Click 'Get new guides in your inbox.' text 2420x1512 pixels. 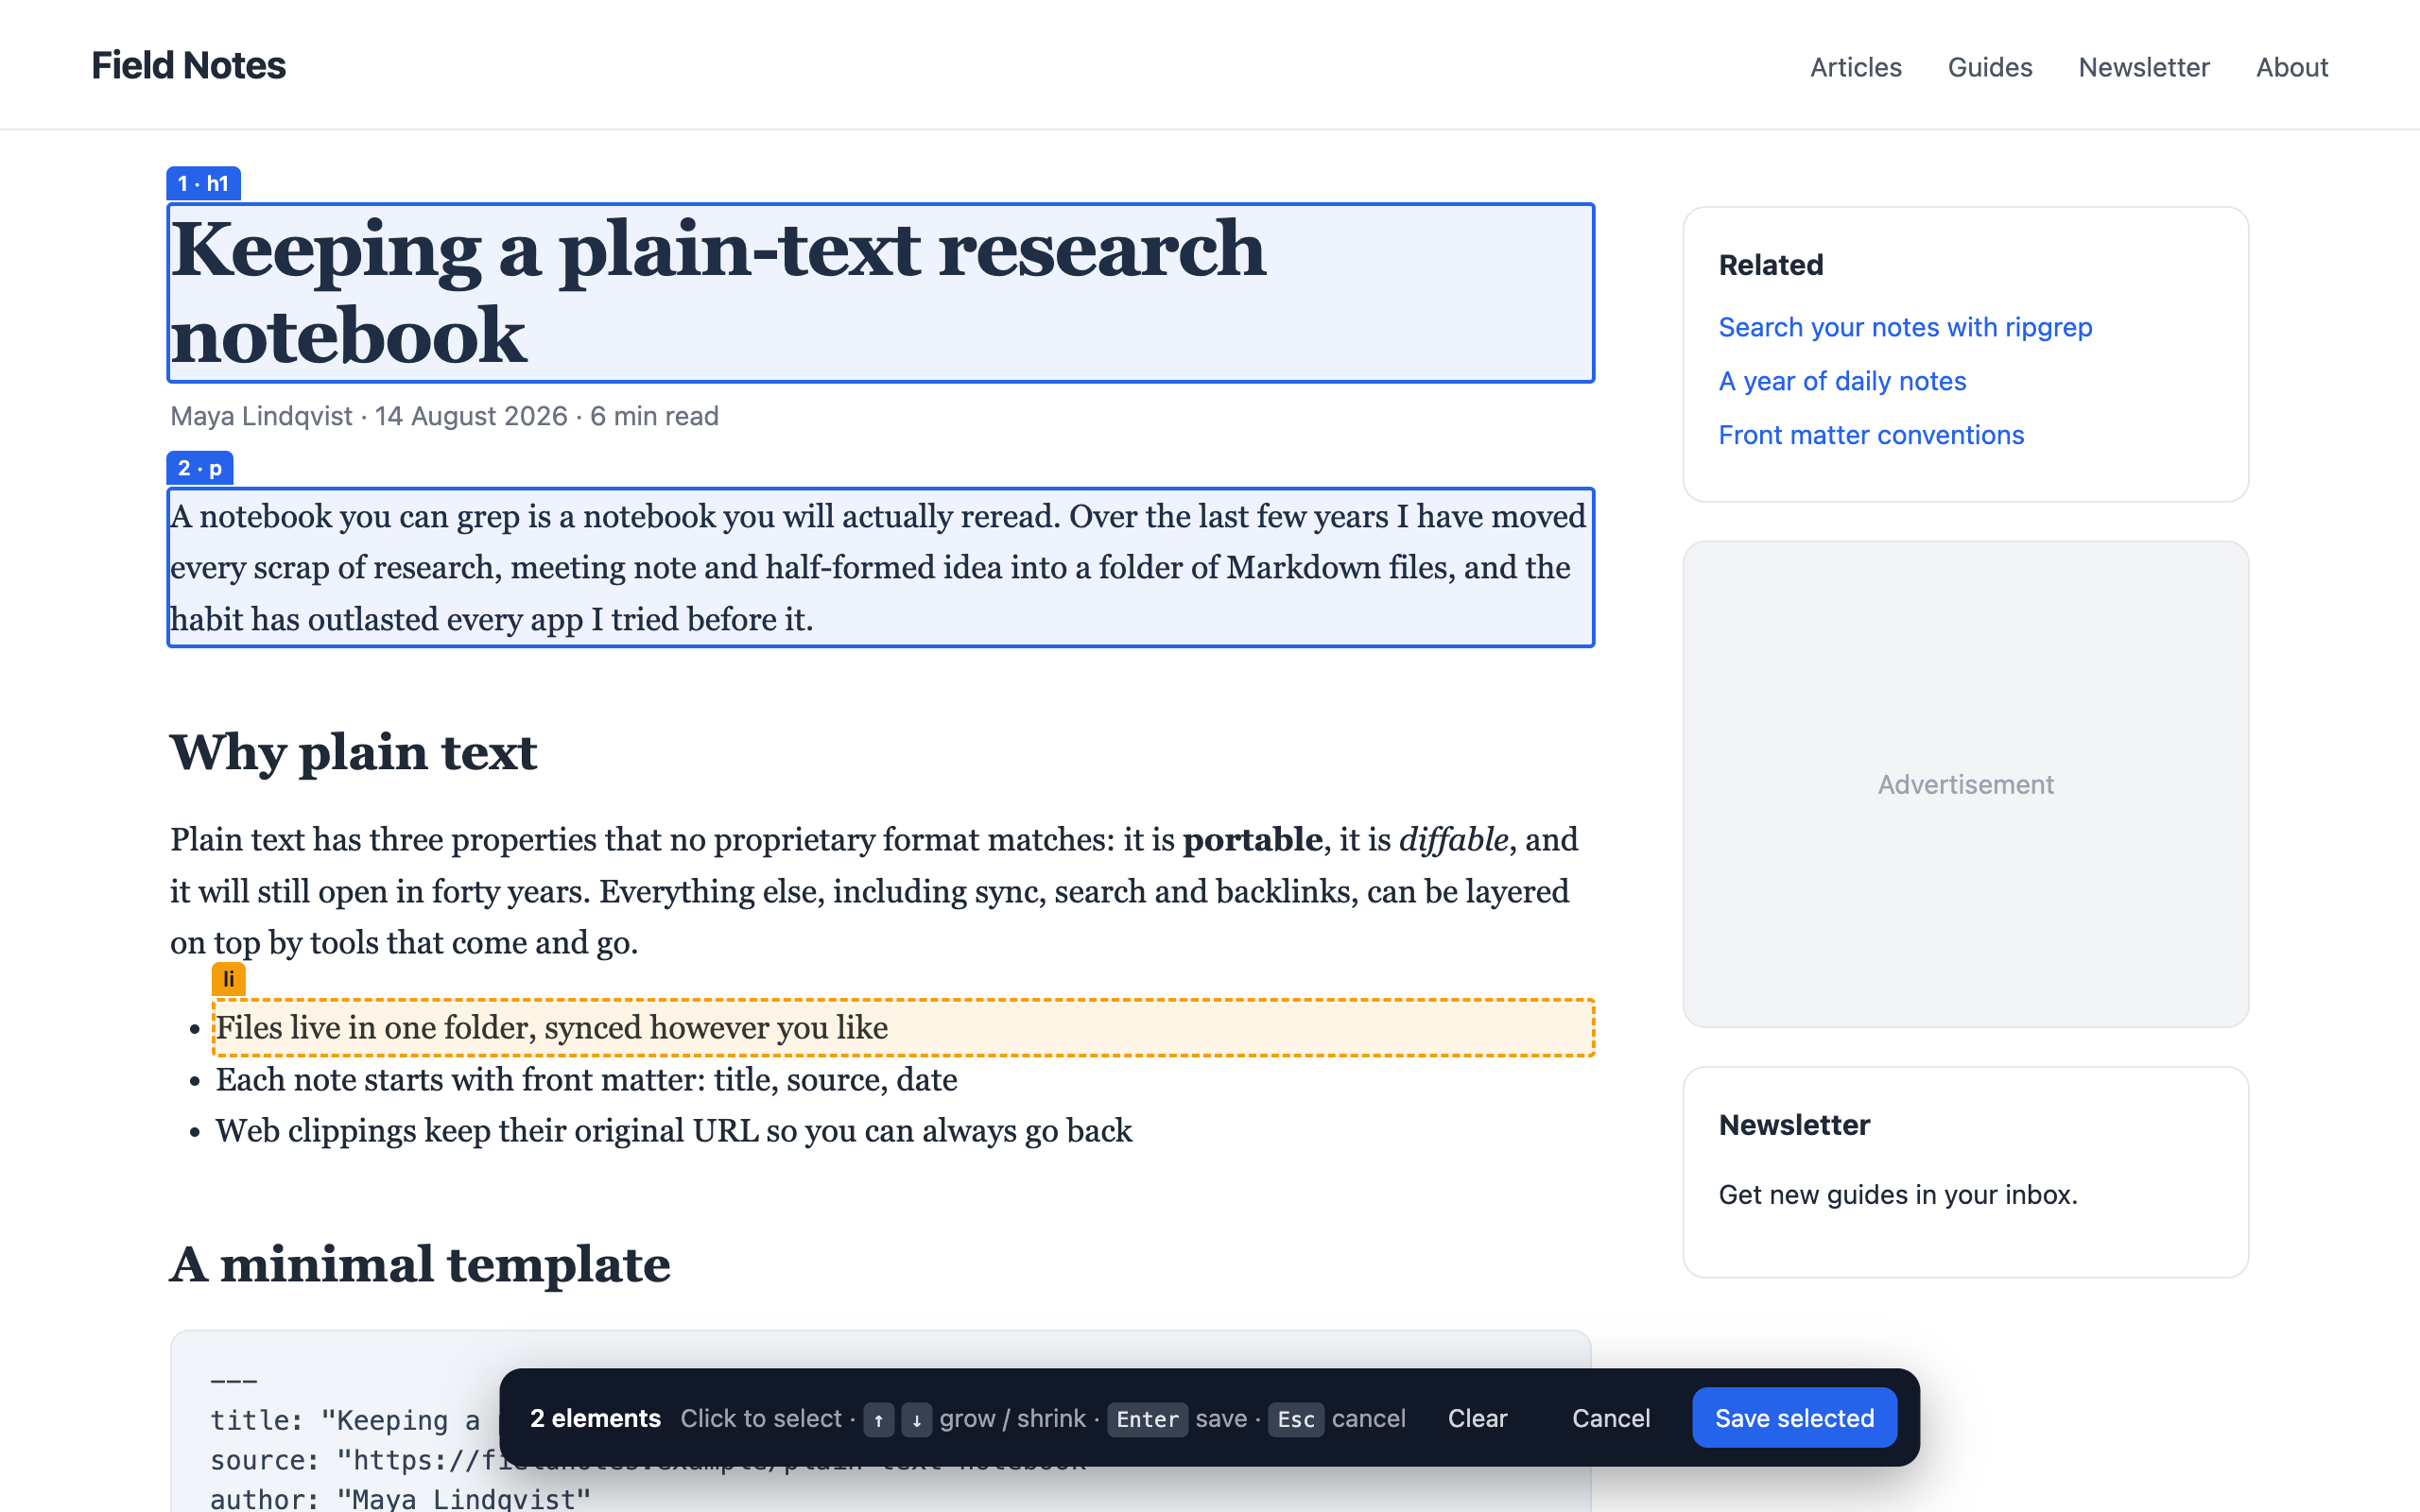[x=1897, y=1195]
